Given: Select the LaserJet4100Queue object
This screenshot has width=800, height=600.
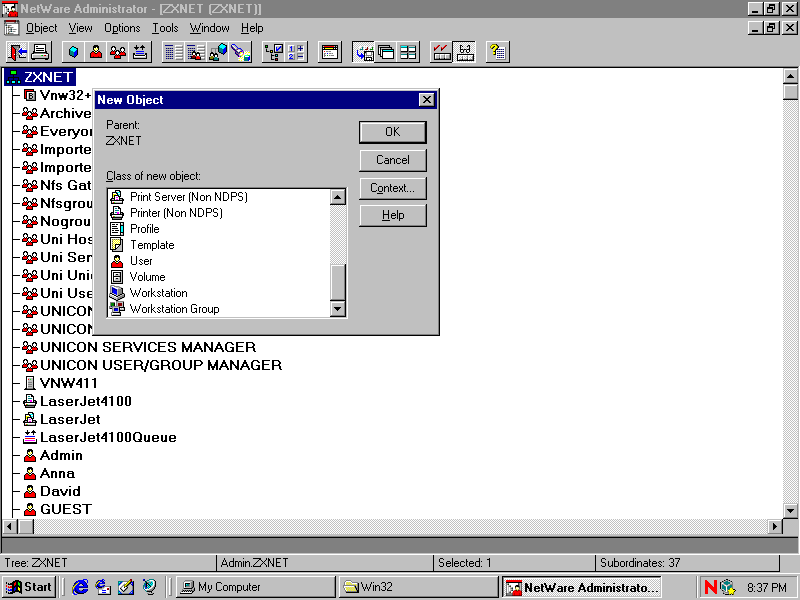Looking at the screenshot, I should (99, 437).
